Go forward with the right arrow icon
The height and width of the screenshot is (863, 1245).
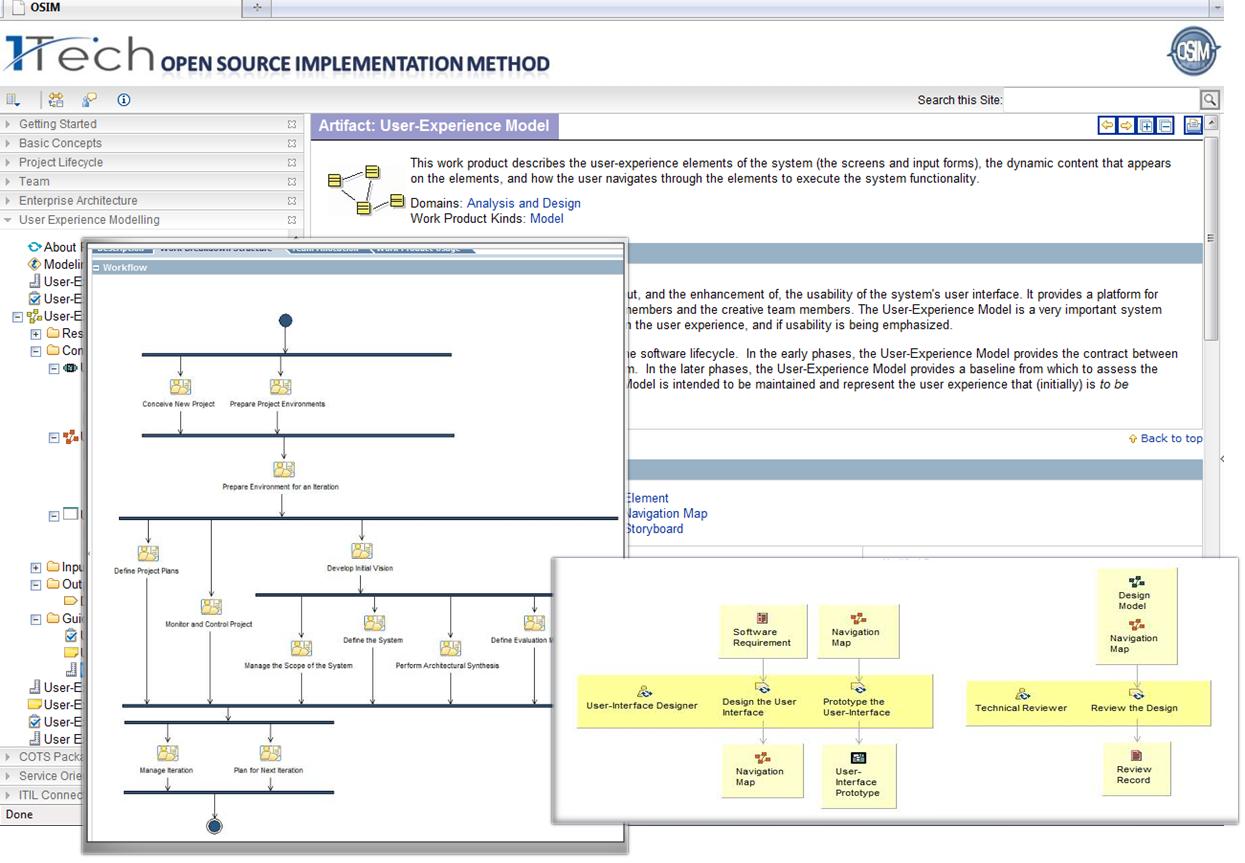tap(1126, 126)
